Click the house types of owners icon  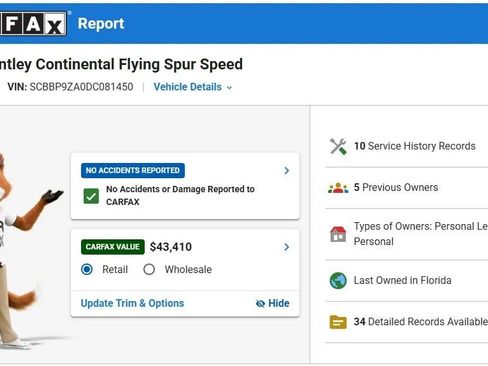click(338, 234)
